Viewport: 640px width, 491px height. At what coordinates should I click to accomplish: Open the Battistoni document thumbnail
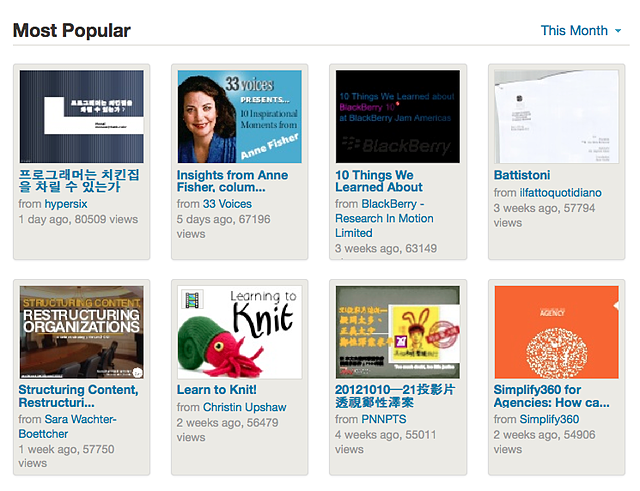pos(556,116)
